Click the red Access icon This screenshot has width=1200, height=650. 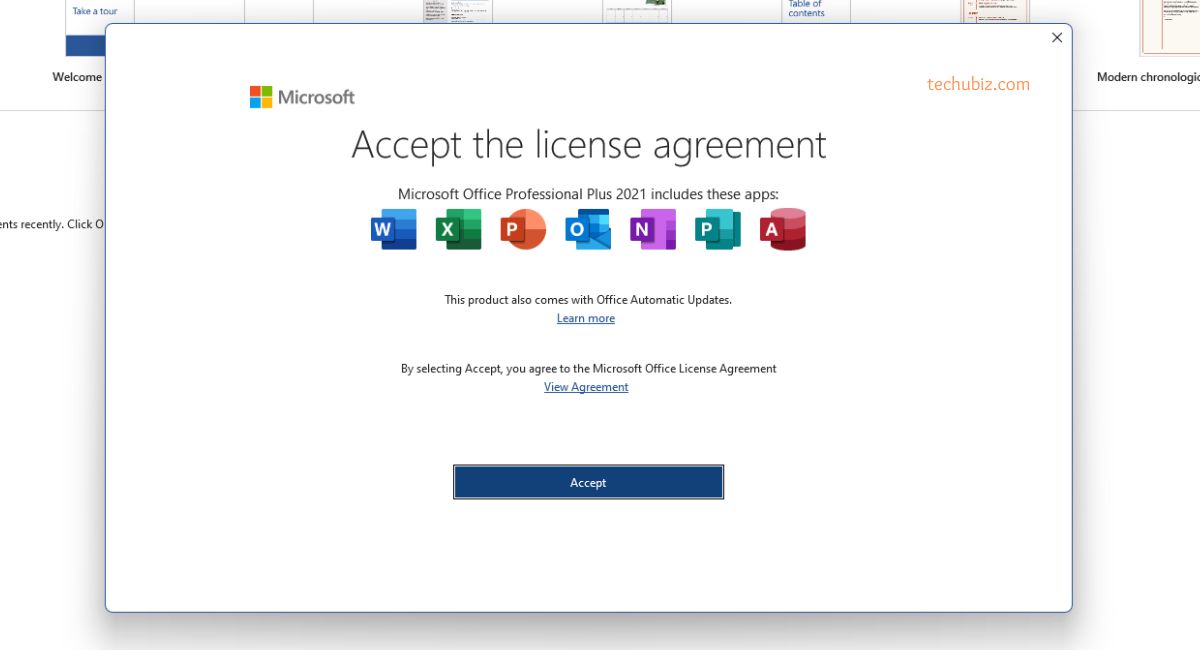click(782, 229)
